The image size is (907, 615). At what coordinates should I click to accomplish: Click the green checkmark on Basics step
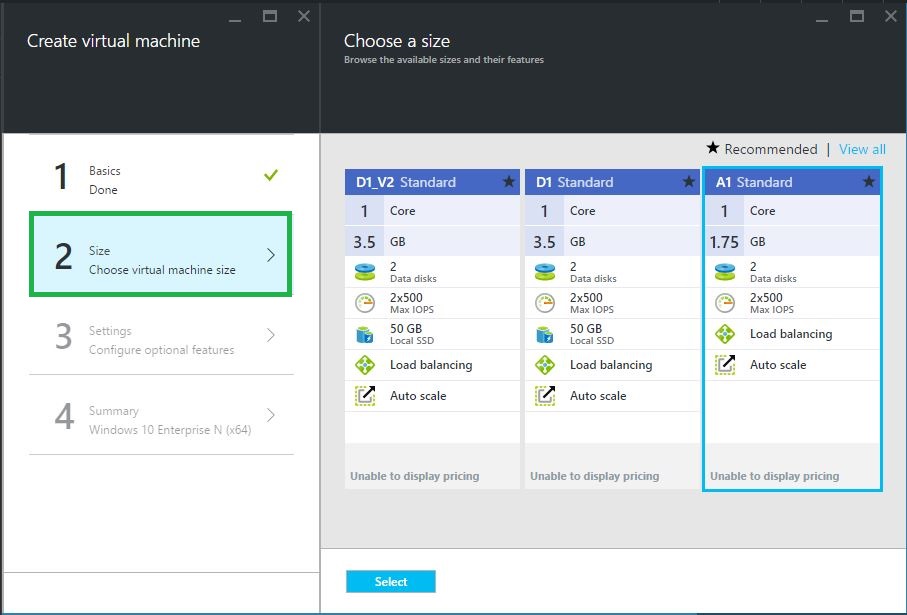(x=271, y=174)
